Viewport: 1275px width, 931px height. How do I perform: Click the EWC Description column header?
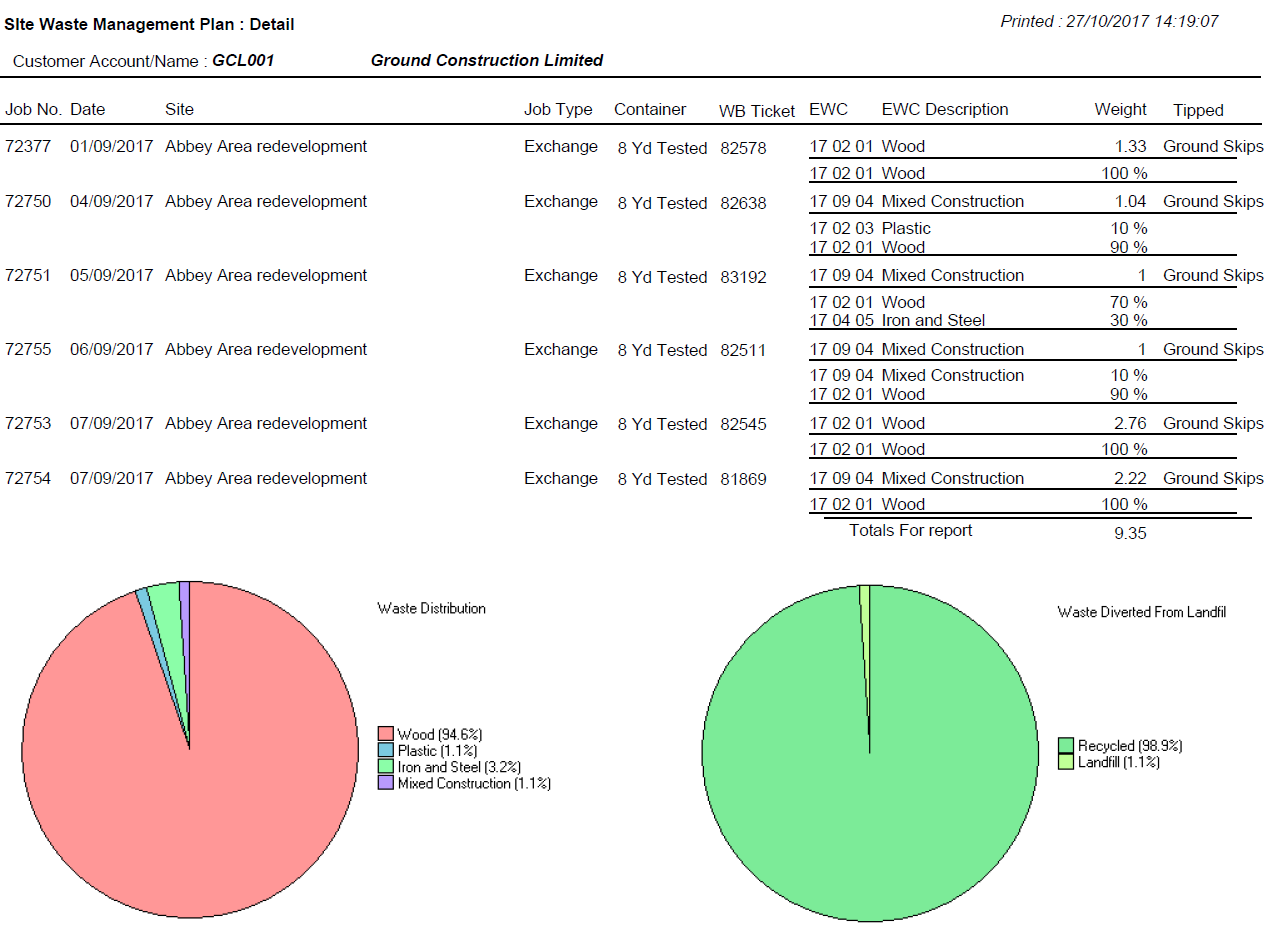(944, 110)
